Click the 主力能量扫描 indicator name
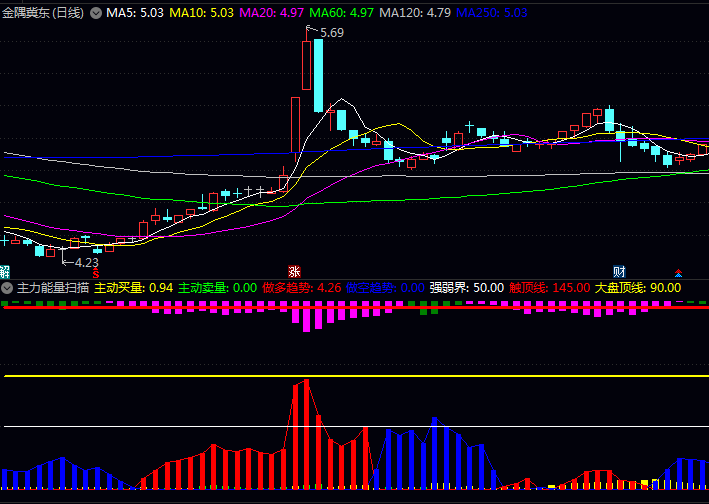709x504 pixels. point(53,287)
